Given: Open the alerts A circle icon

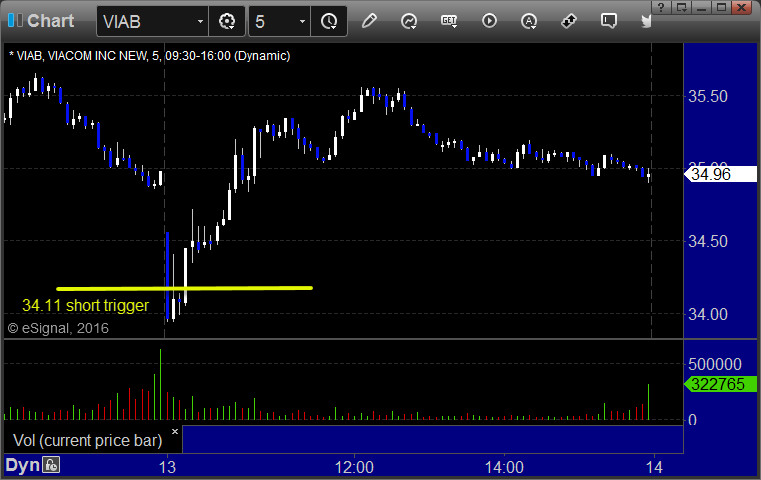Looking at the screenshot, I should [x=529, y=21].
